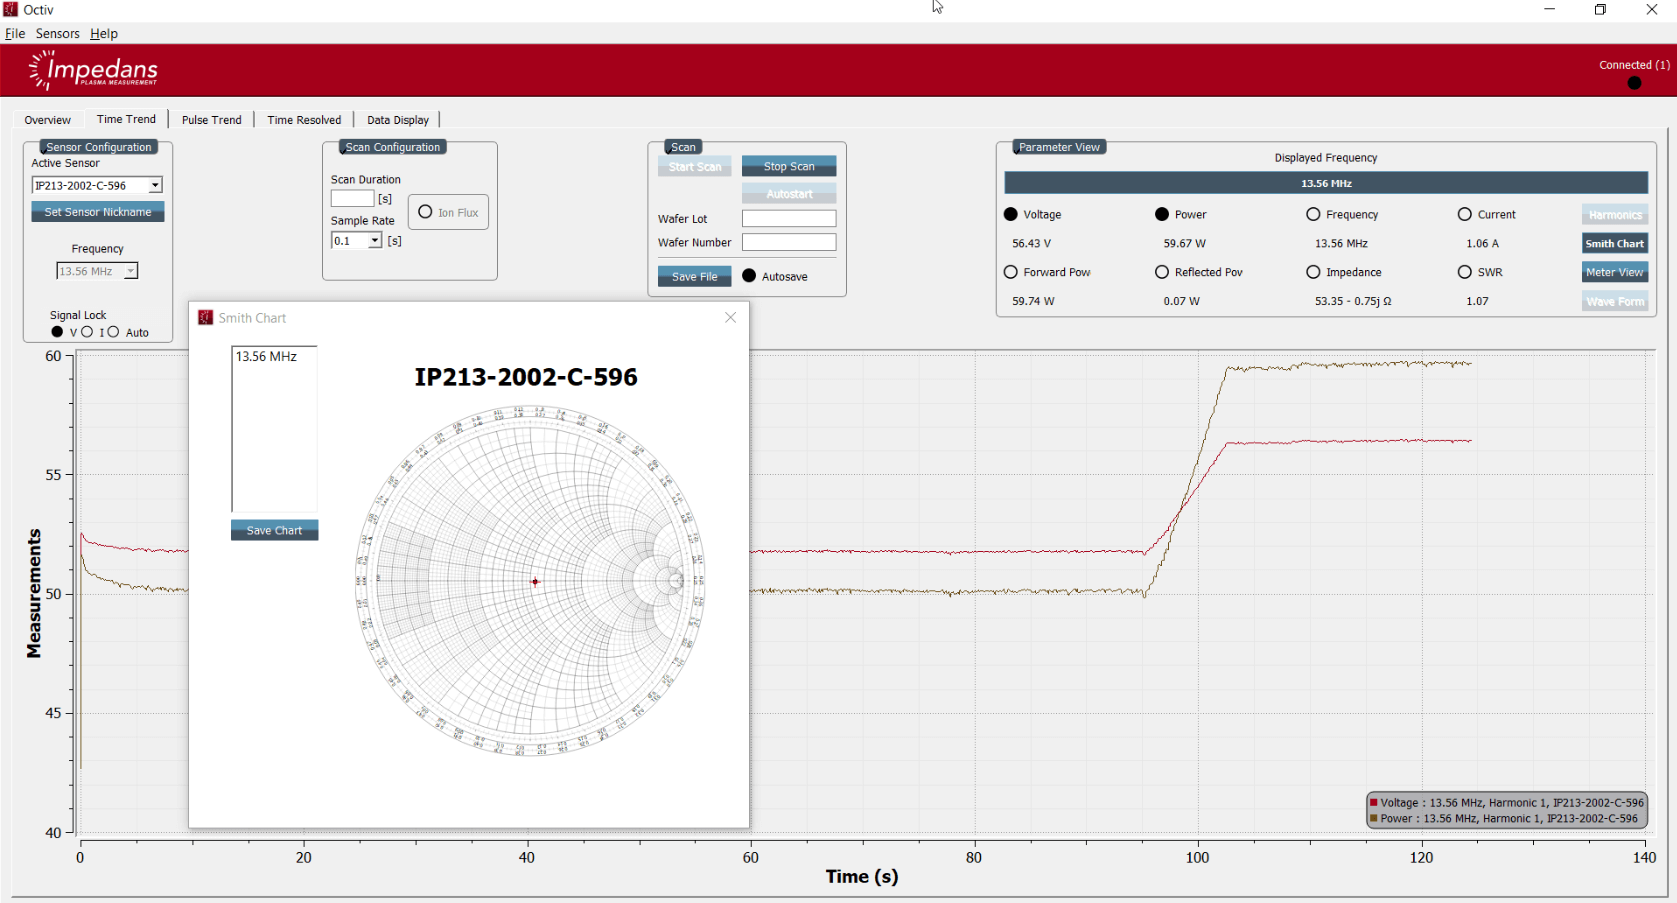Select the Impedance parameter radio button
1677x903 pixels.
(x=1313, y=272)
